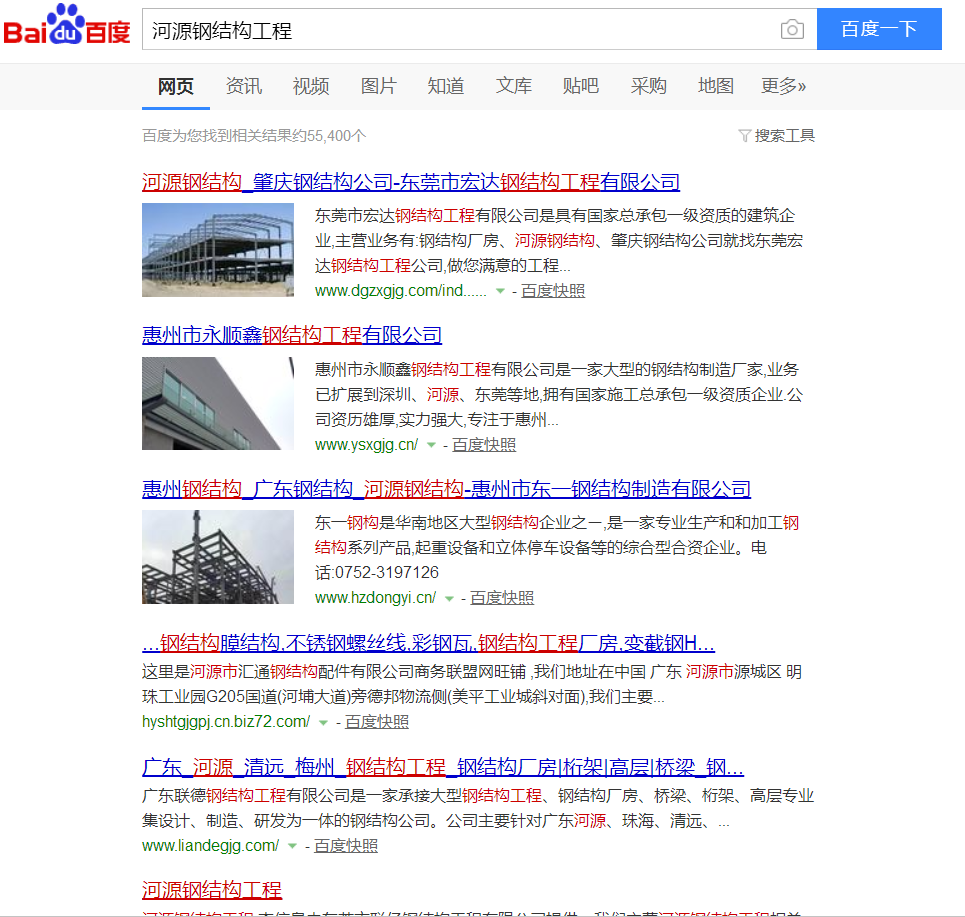
Task: Open 惠州市东一钢结构制造有限公司 result title
Action: pos(446,489)
